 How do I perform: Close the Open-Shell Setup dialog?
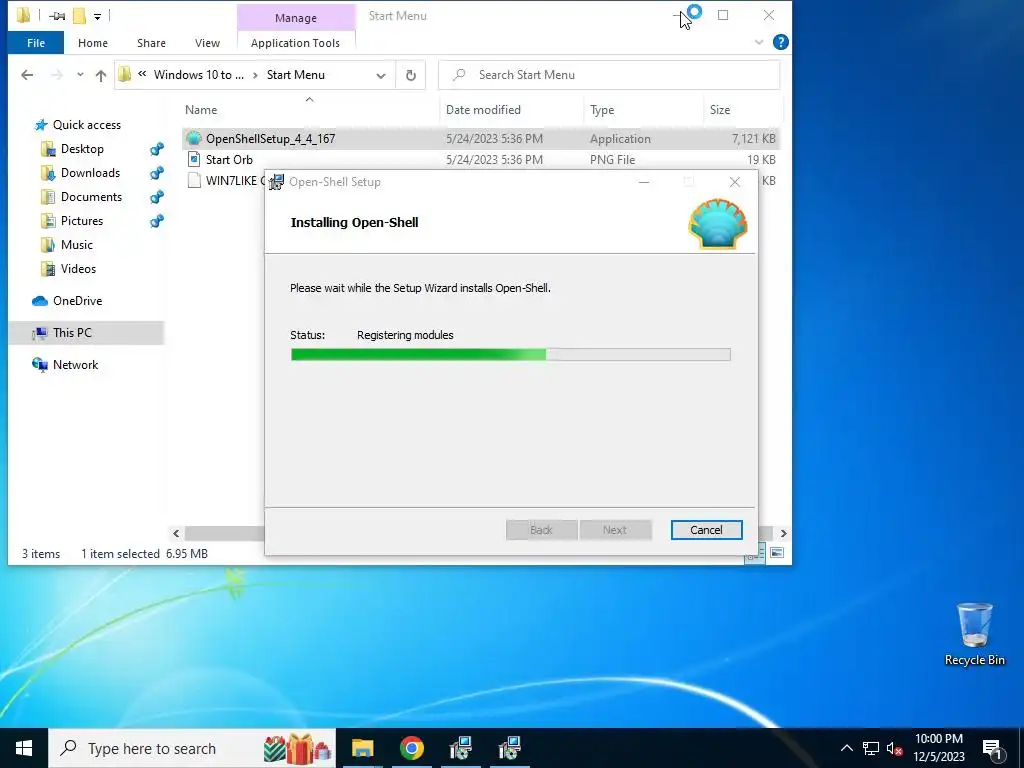click(x=735, y=182)
